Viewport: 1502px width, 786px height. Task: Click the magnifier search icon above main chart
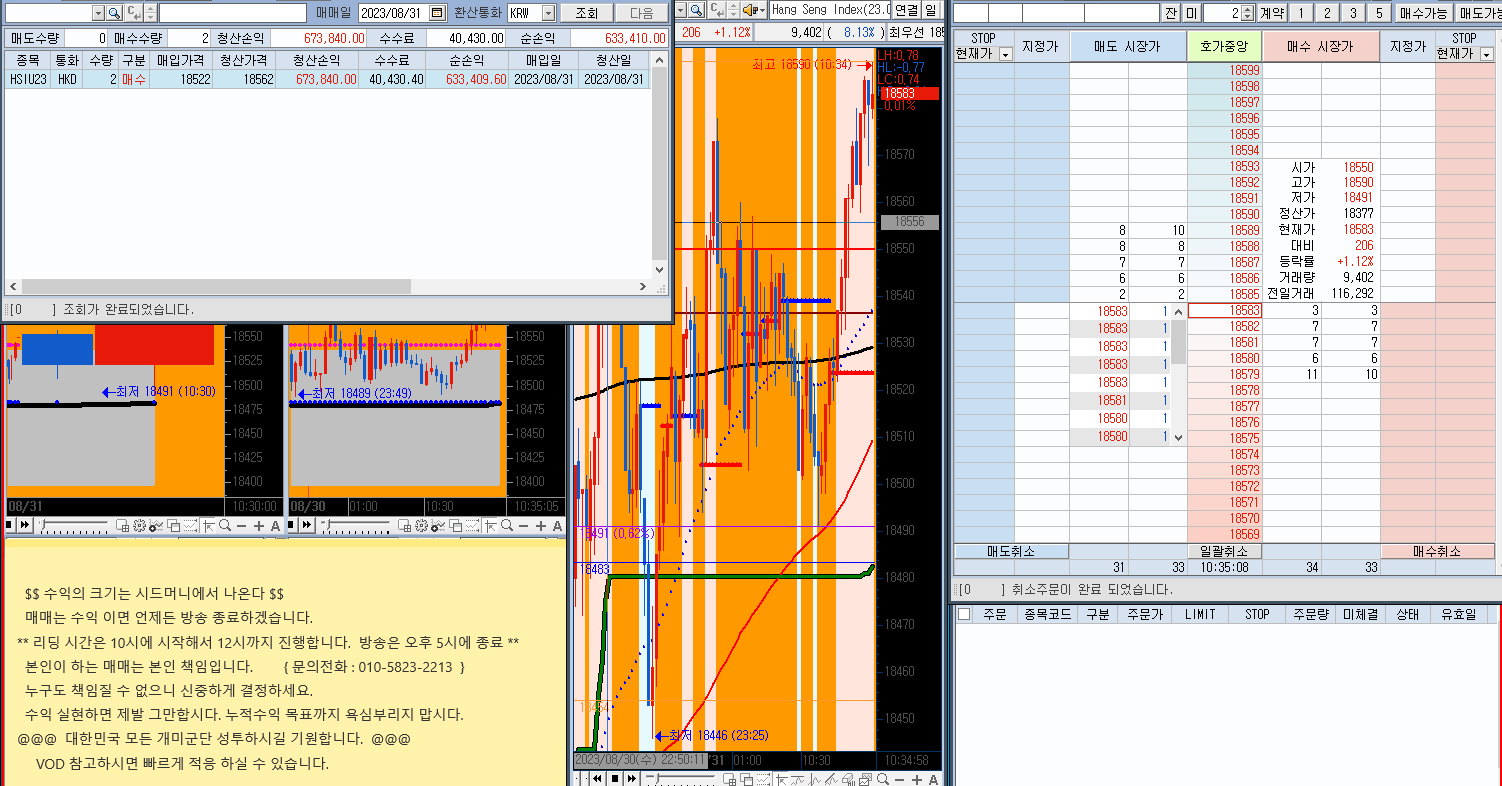click(x=696, y=11)
